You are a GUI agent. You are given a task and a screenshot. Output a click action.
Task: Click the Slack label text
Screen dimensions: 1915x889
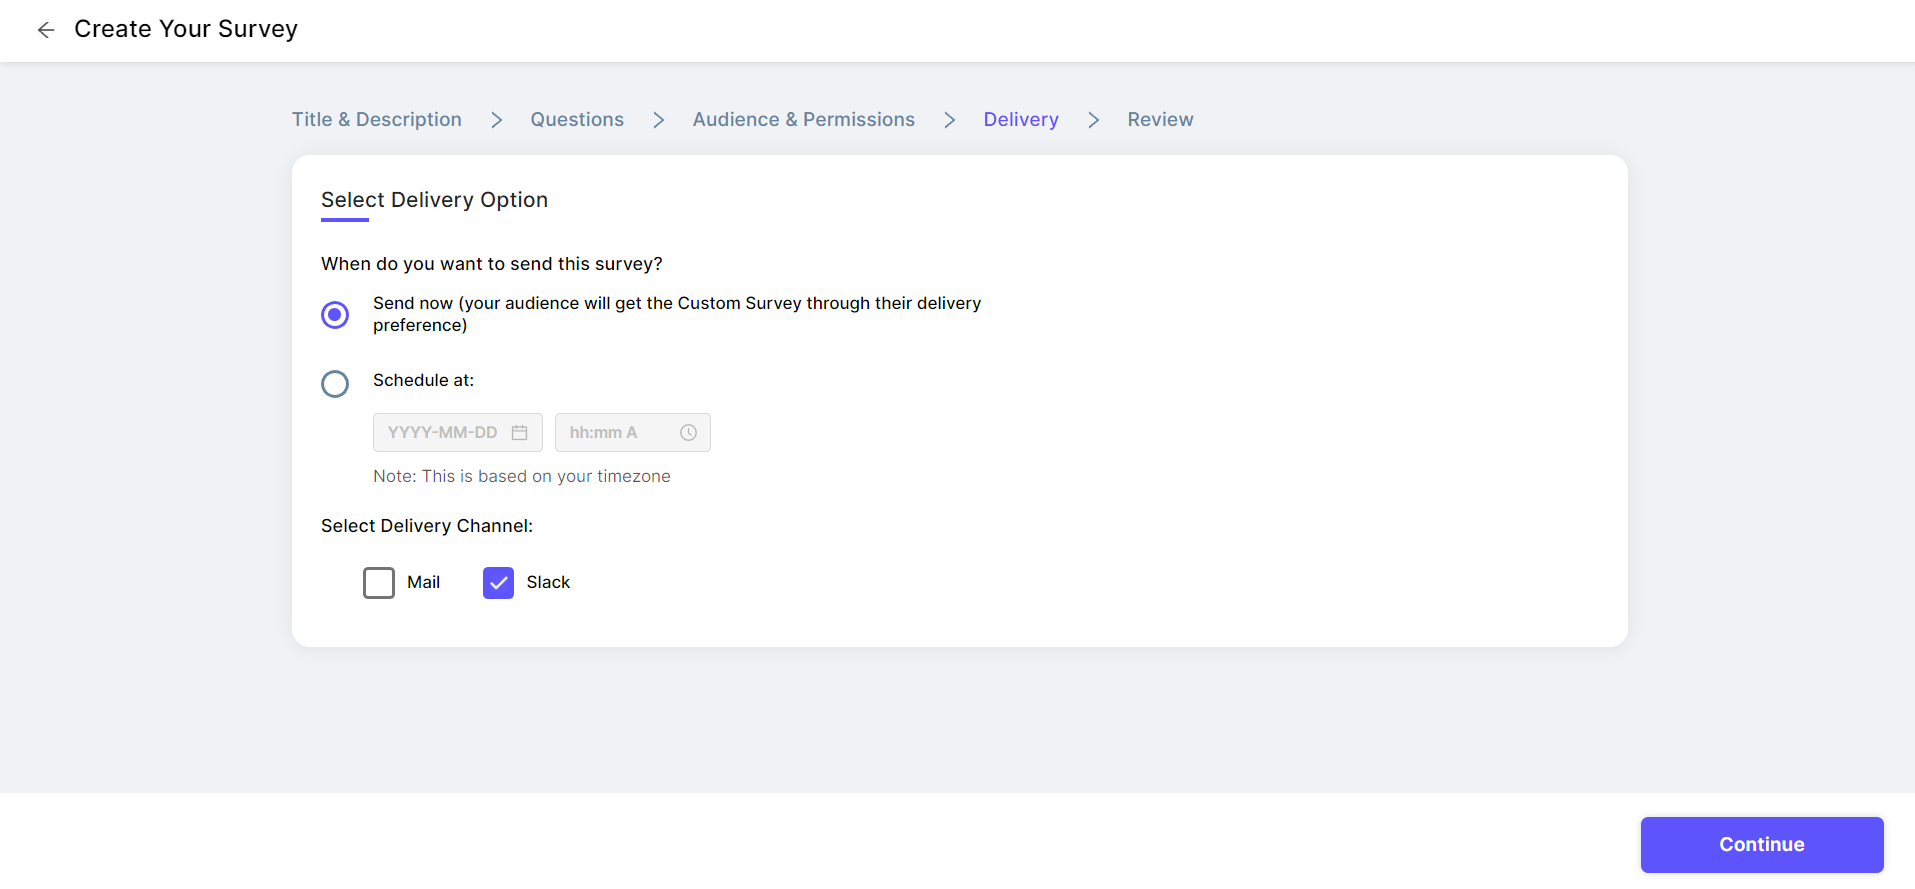pos(548,583)
